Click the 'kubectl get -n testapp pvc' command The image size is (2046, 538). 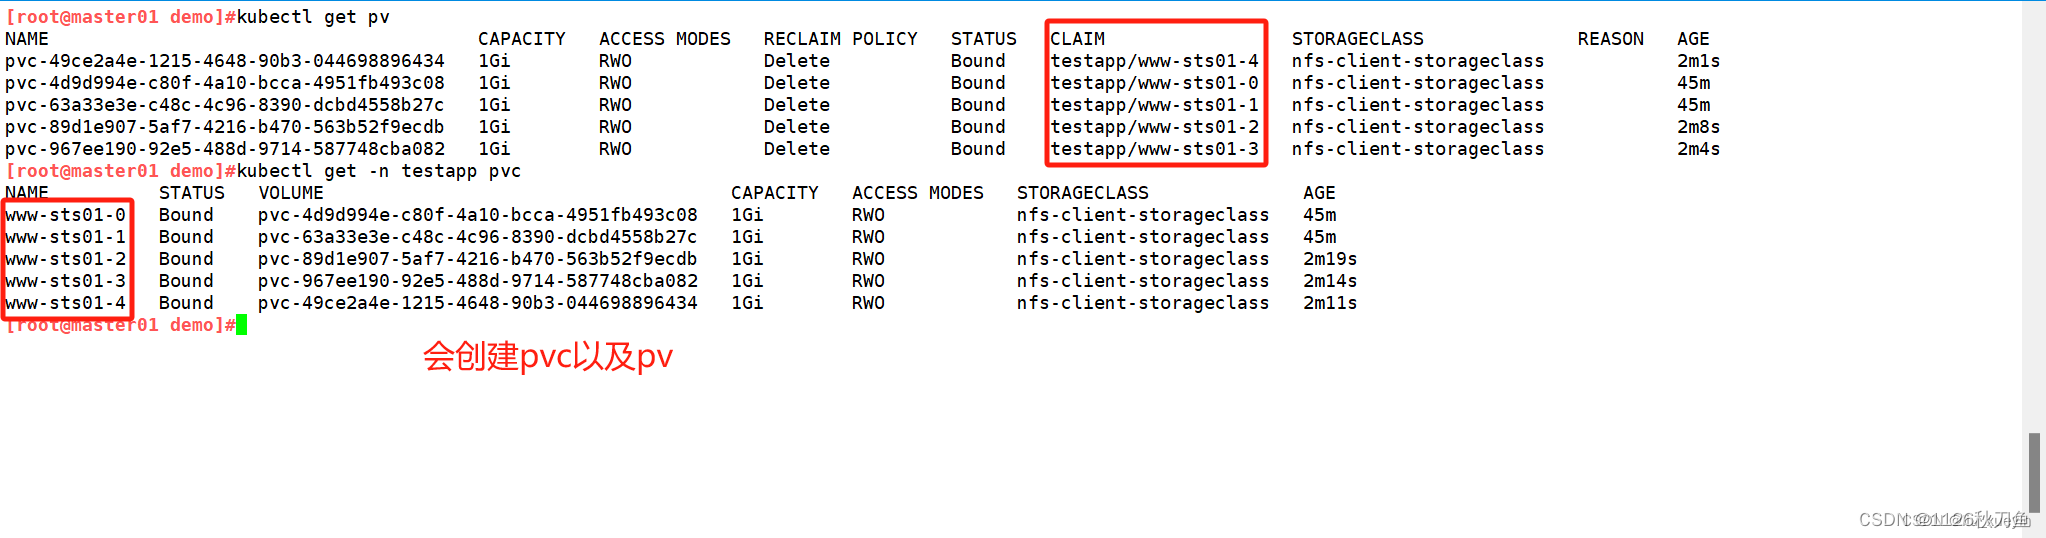pyautogui.click(x=379, y=171)
